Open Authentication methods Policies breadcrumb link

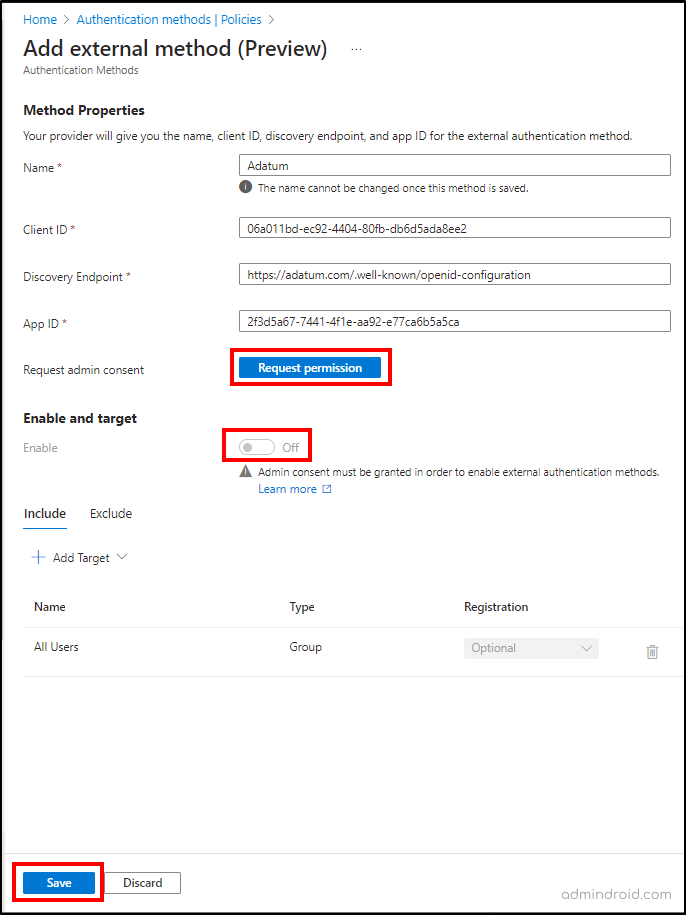[168, 19]
